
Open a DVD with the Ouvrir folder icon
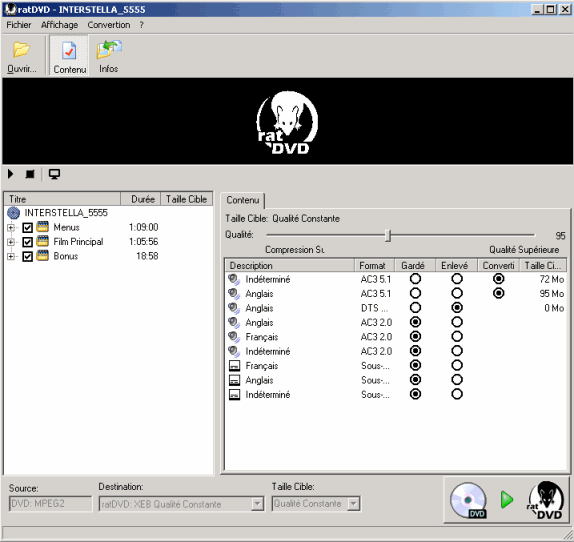pos(22,57)
